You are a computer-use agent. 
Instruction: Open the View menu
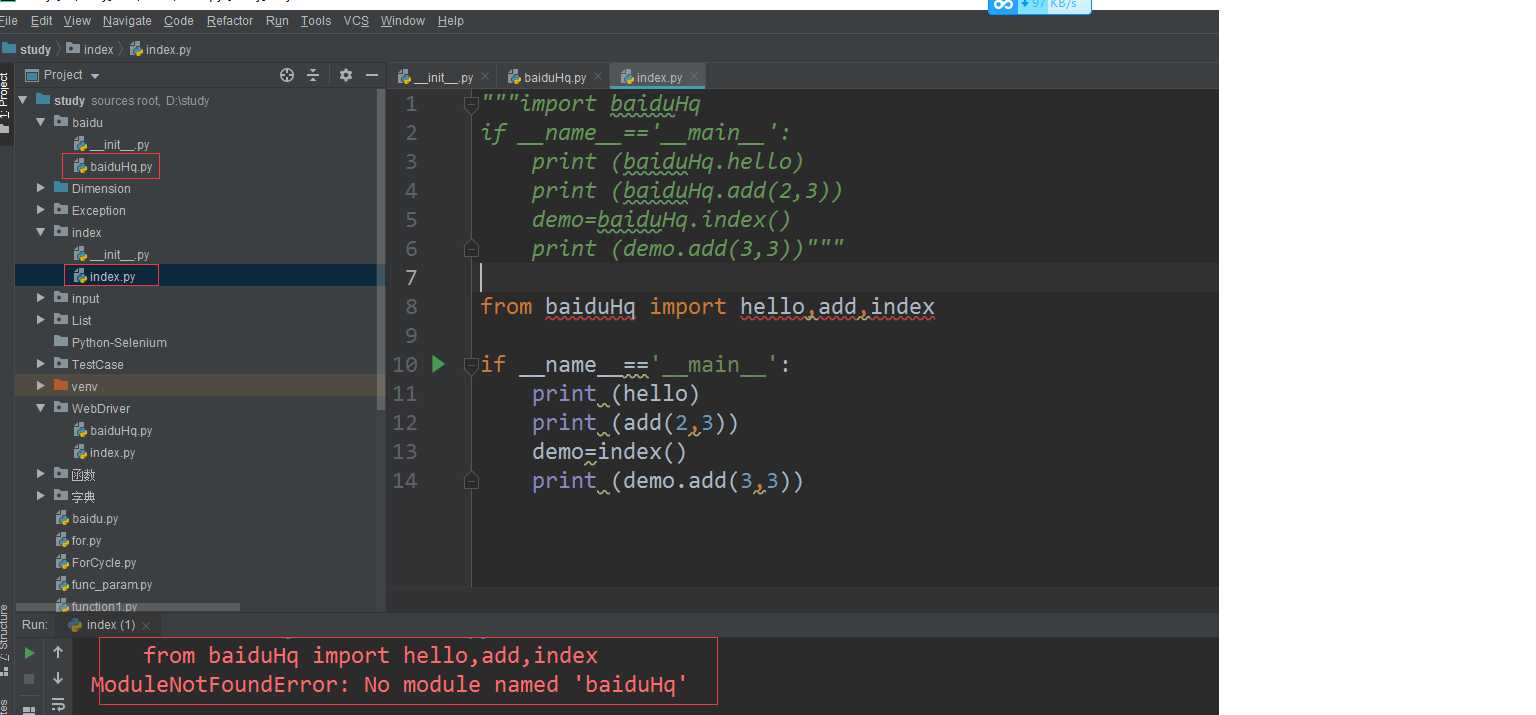(77, 20)
